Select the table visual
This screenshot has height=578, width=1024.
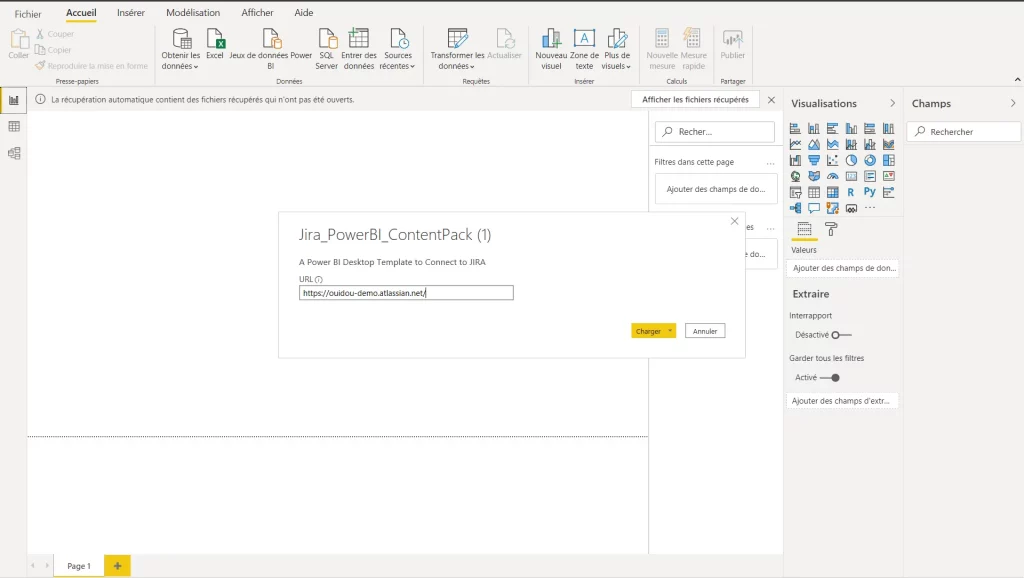[x=814, y=192]
